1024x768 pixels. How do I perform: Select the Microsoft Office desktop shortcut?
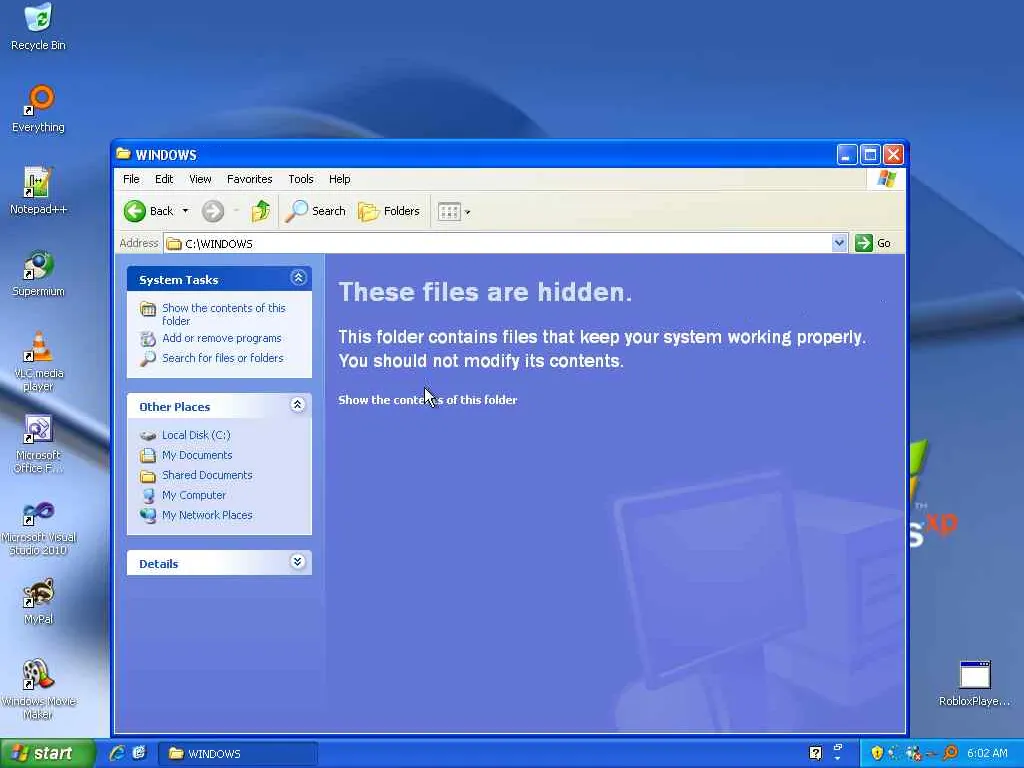pyautogui.click(x=38, y=443)
